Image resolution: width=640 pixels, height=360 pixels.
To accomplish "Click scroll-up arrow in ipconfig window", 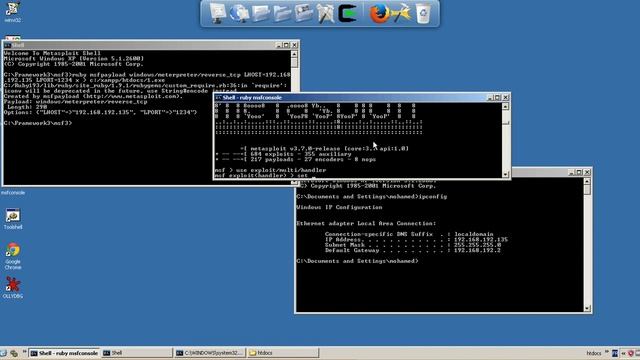I will (x=587, y=181).
